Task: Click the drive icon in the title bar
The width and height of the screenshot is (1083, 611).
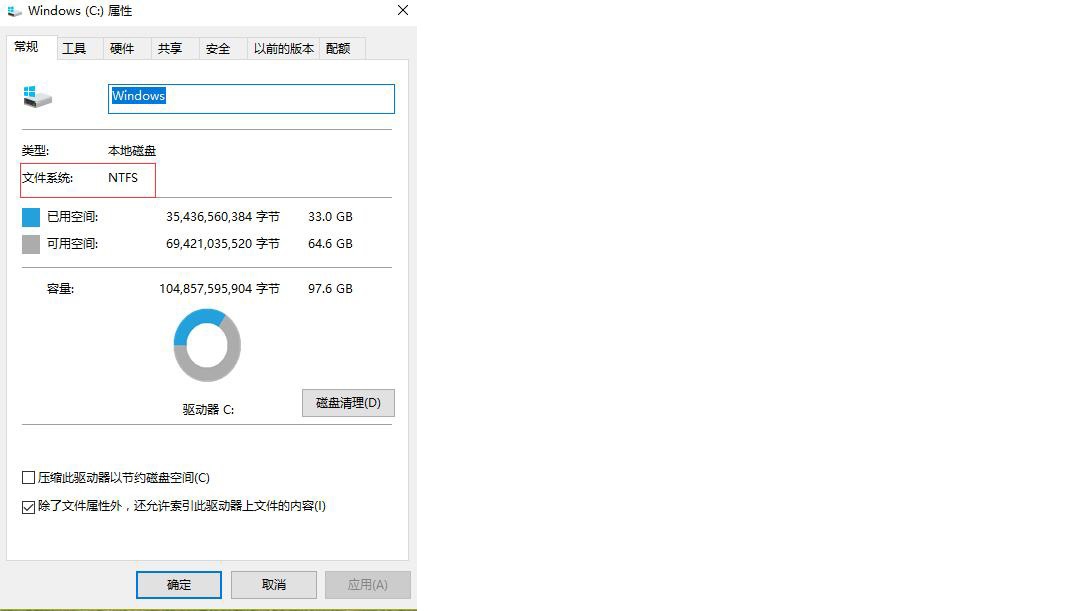Action: click(14, 11)
